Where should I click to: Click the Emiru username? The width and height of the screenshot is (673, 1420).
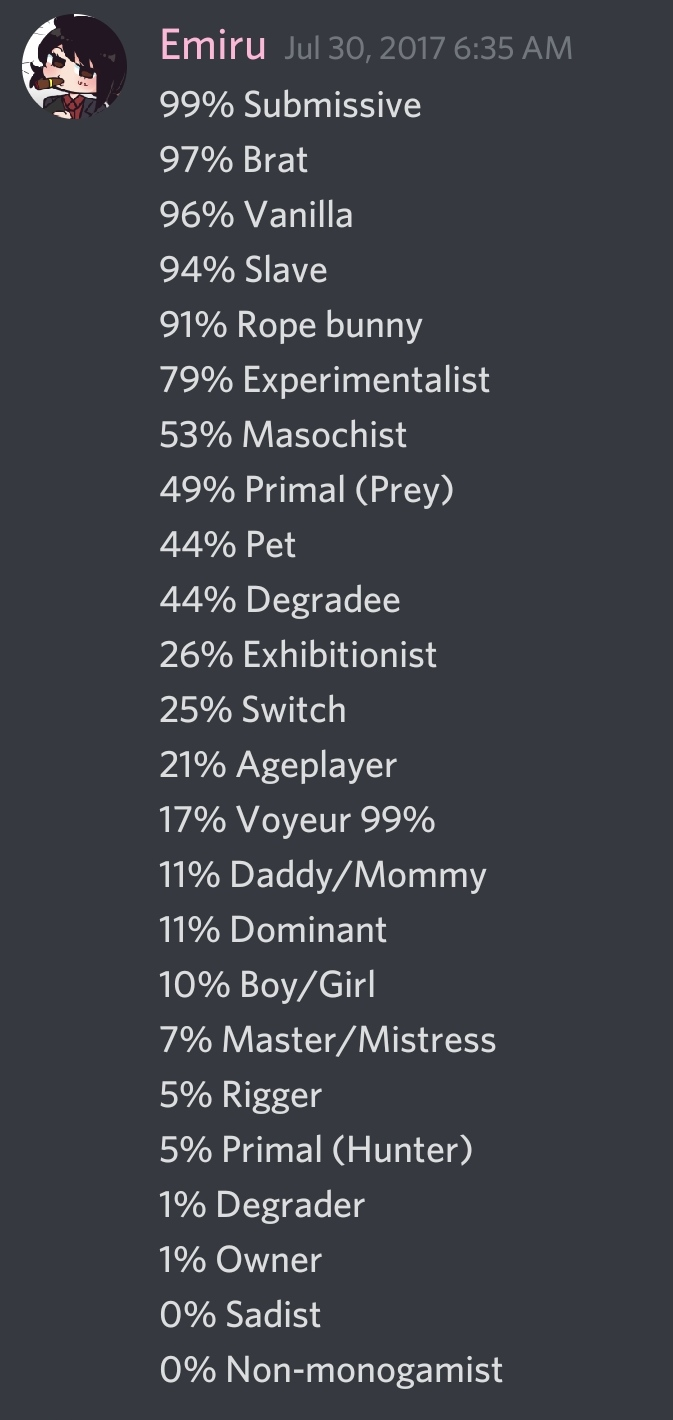[x=213, y=46]
